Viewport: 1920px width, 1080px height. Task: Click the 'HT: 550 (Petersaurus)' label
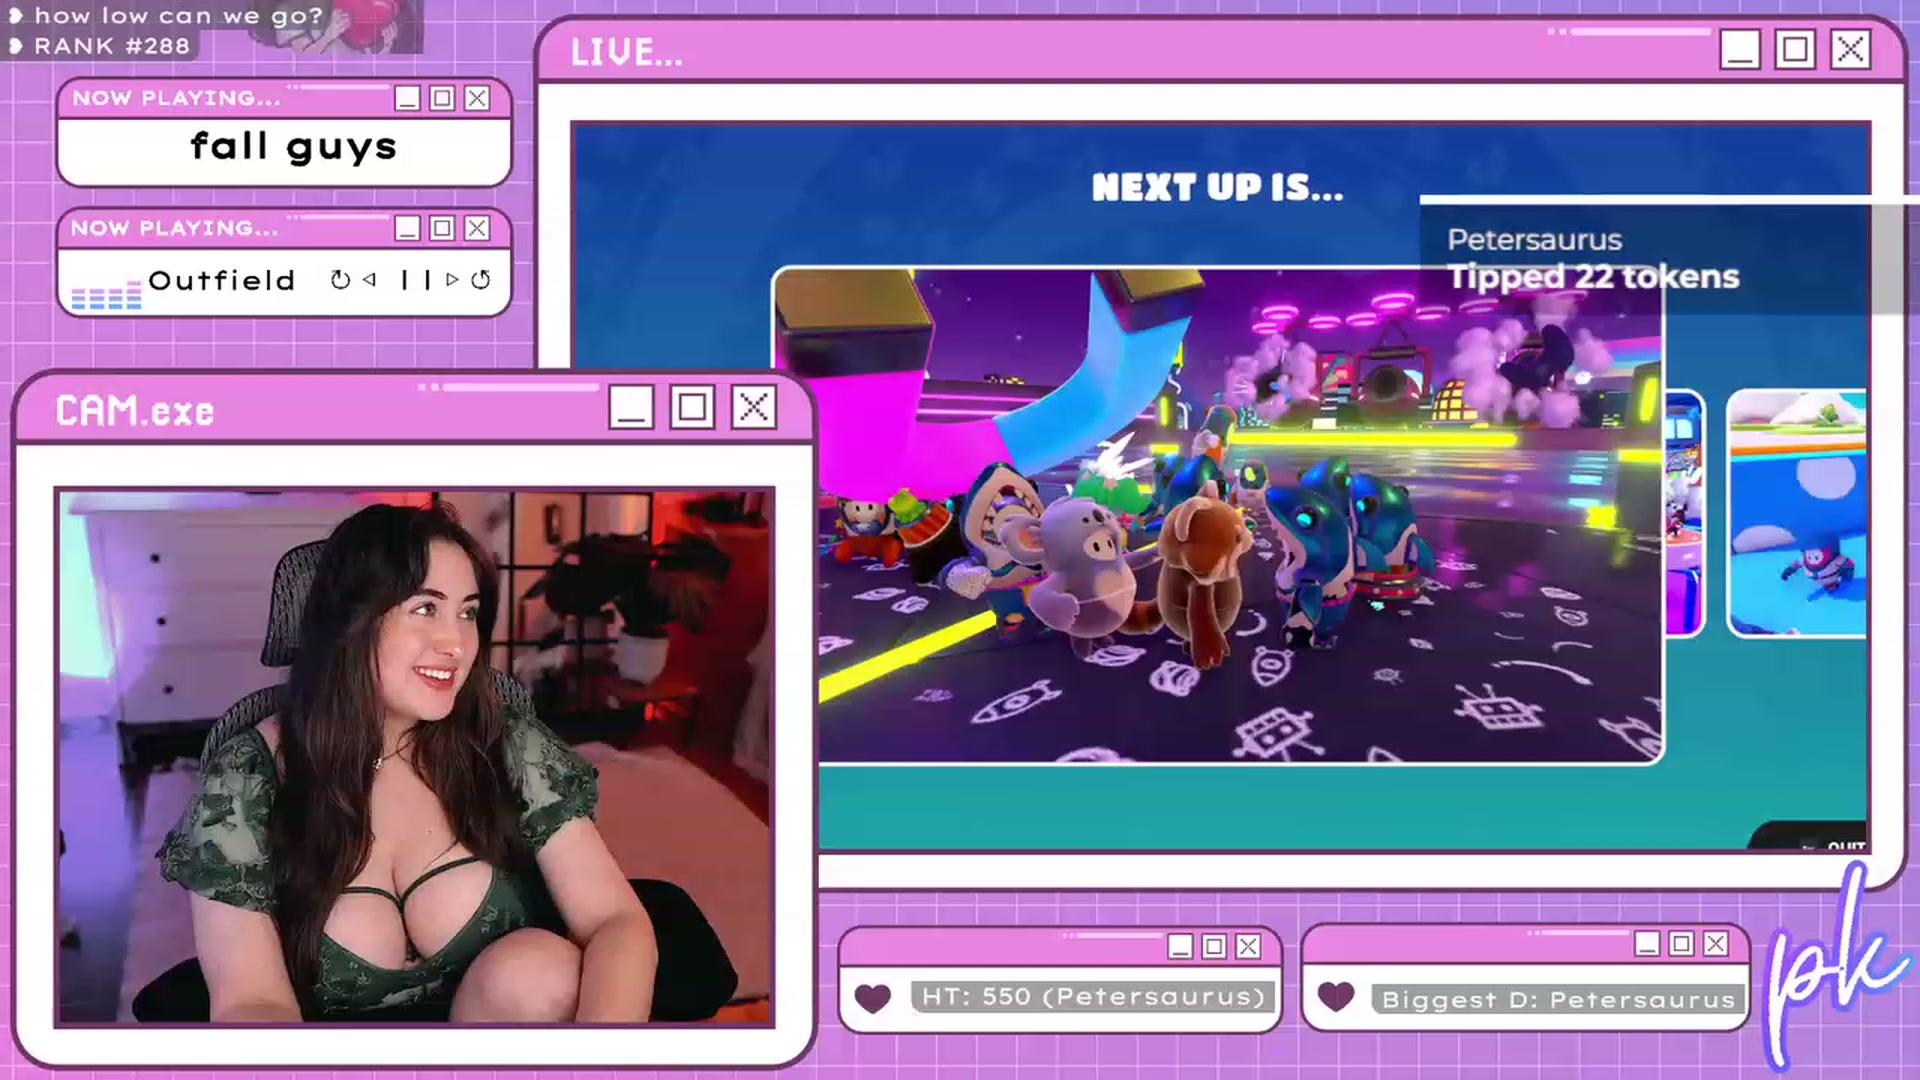[x=1093, y=997]
